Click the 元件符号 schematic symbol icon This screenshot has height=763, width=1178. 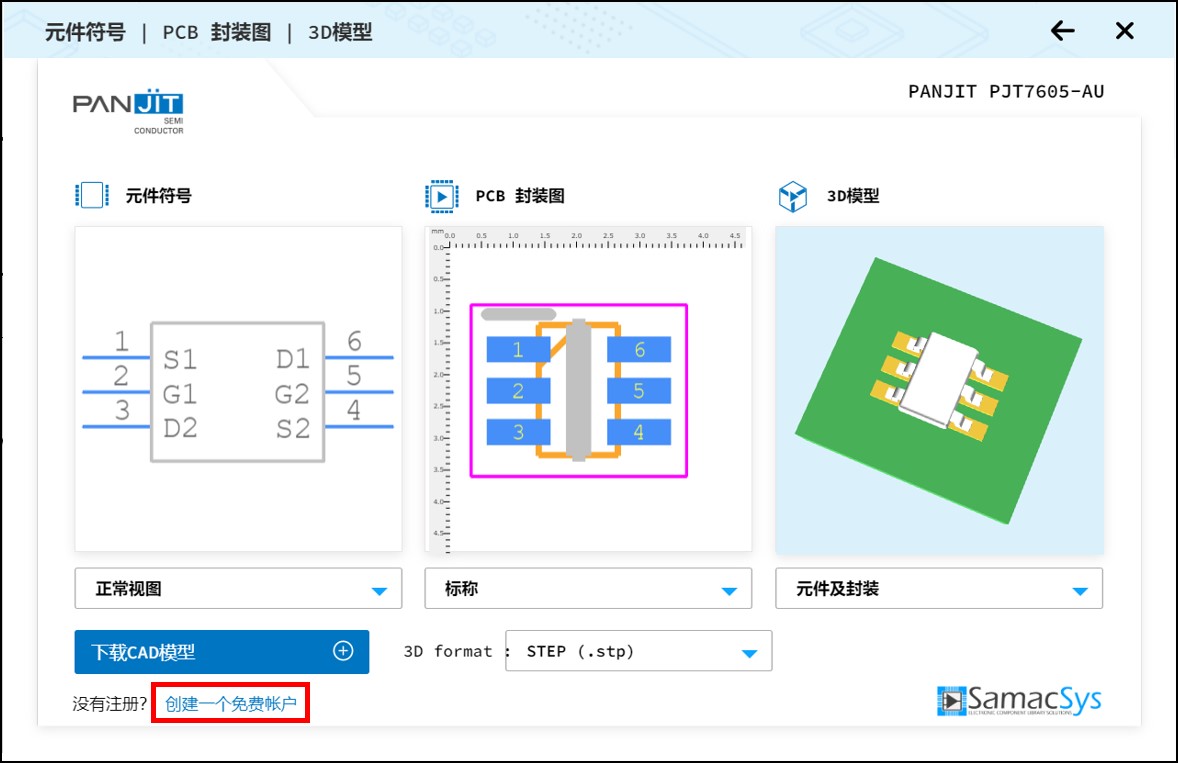92,195
